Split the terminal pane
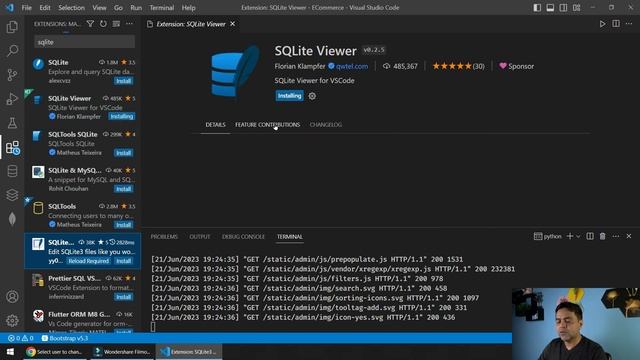 (590, 236)
